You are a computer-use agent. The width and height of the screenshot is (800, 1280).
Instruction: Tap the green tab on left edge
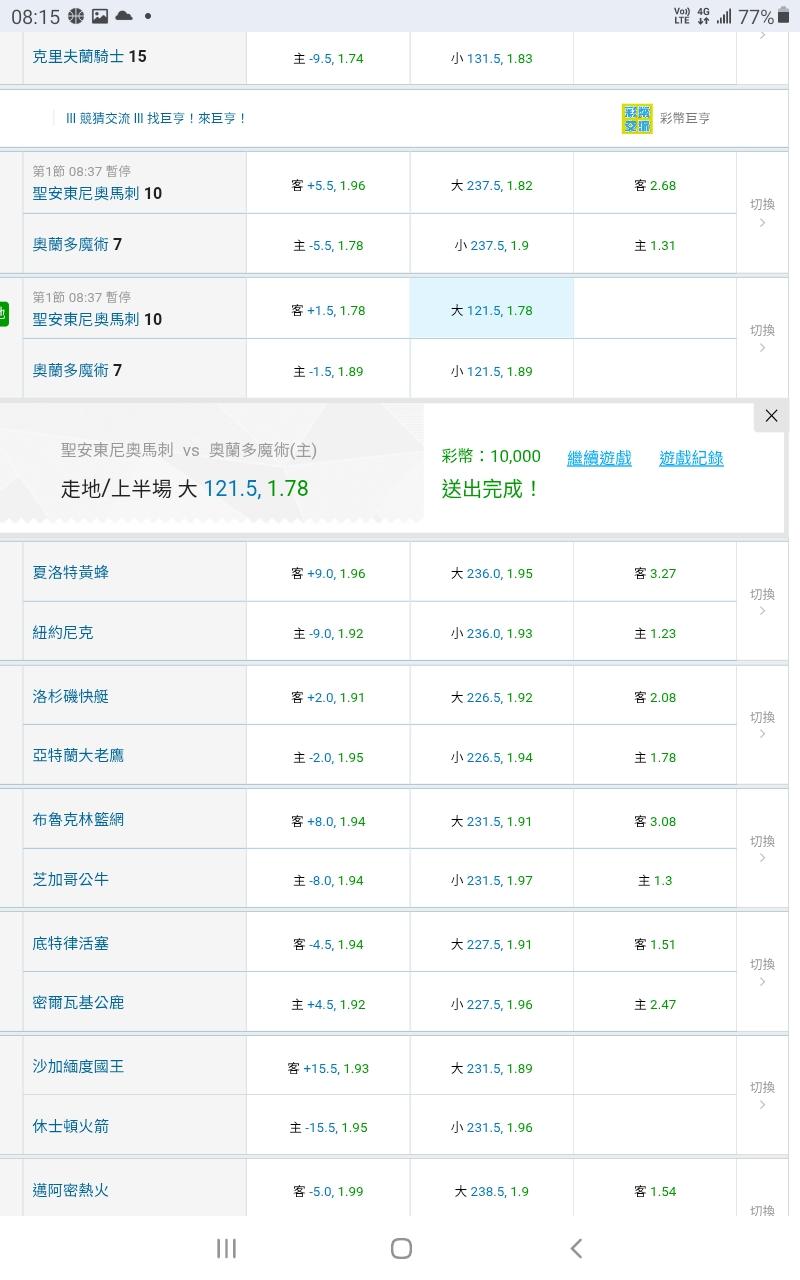4,313
